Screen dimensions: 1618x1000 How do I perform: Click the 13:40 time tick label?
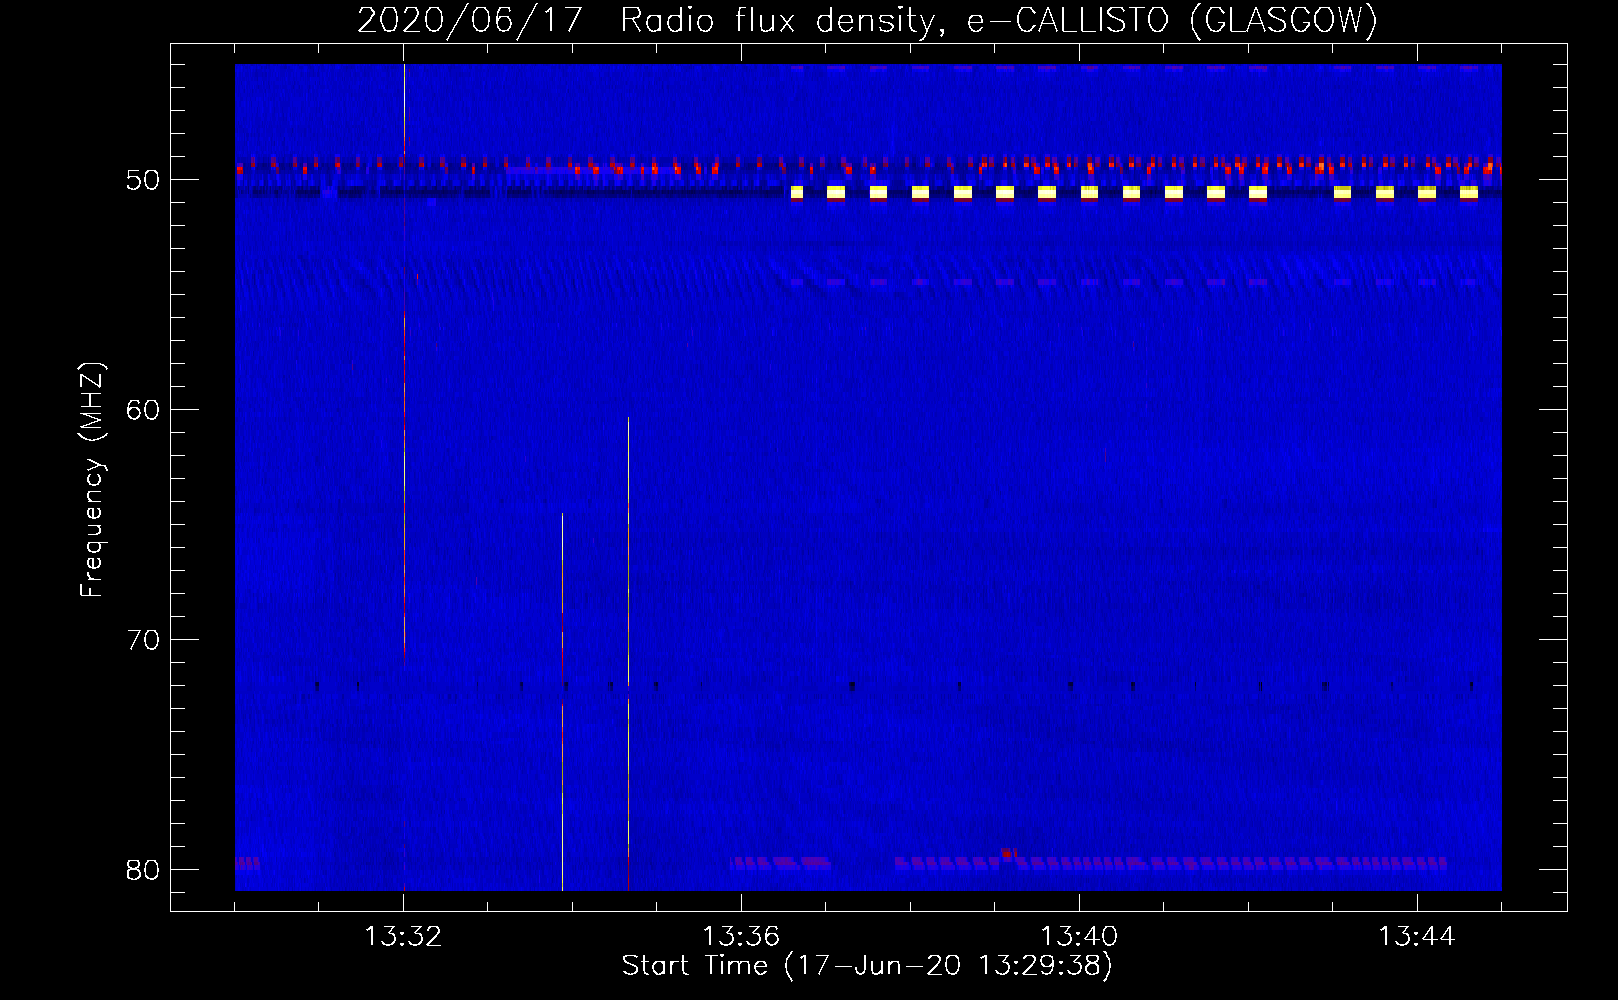[1079, 937]
